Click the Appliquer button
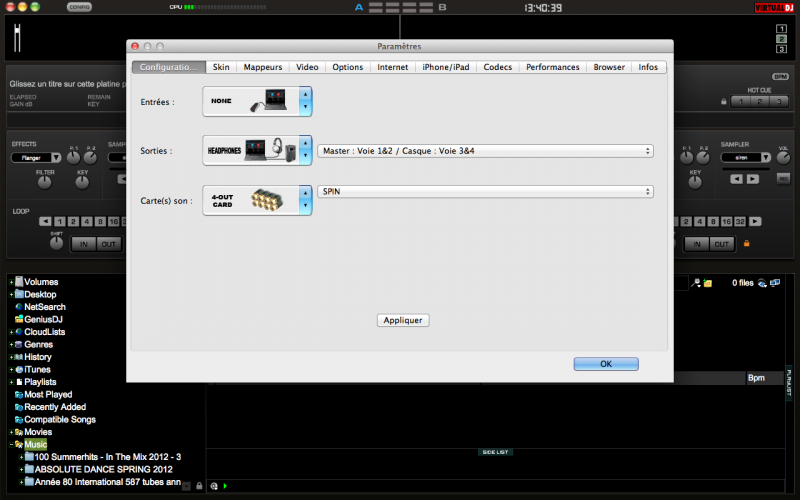 point(404,320)
